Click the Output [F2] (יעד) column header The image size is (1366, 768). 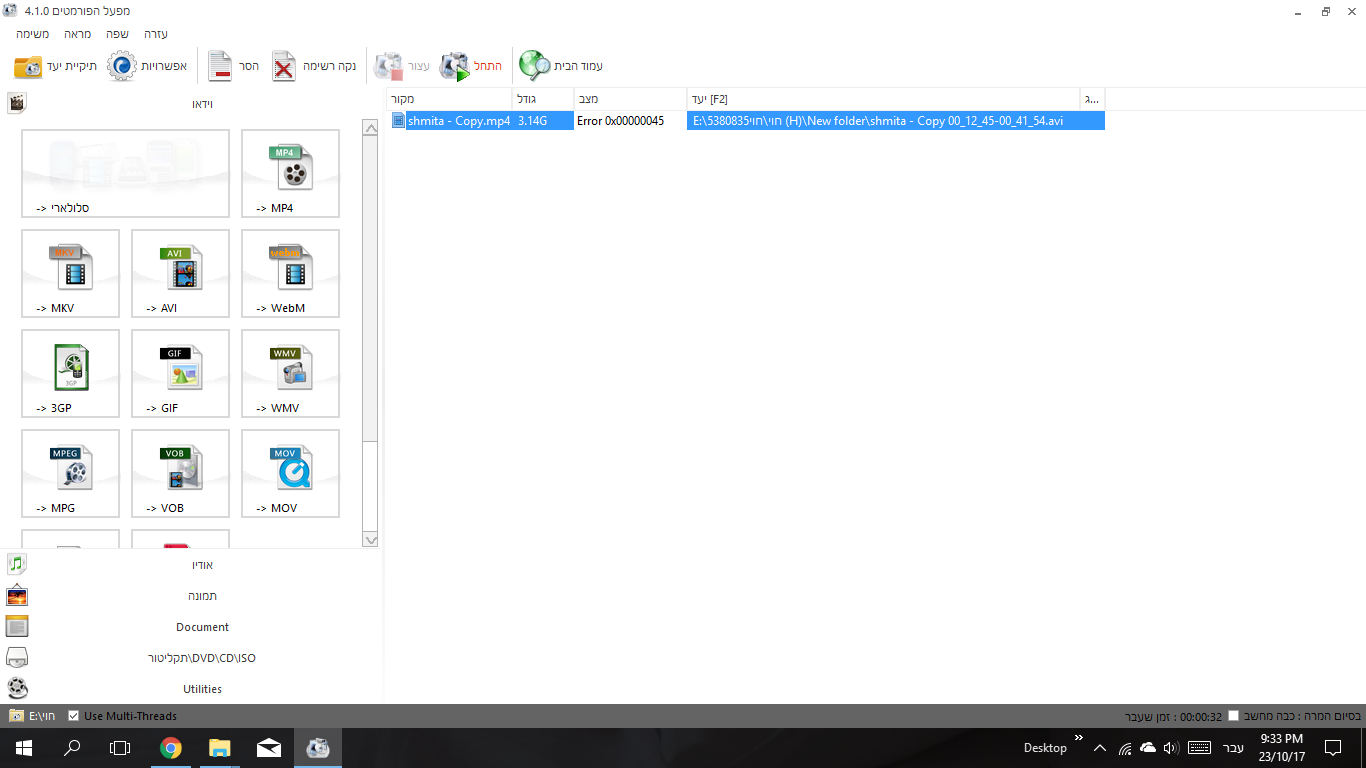pyautogui.click(x=883, y=99)
